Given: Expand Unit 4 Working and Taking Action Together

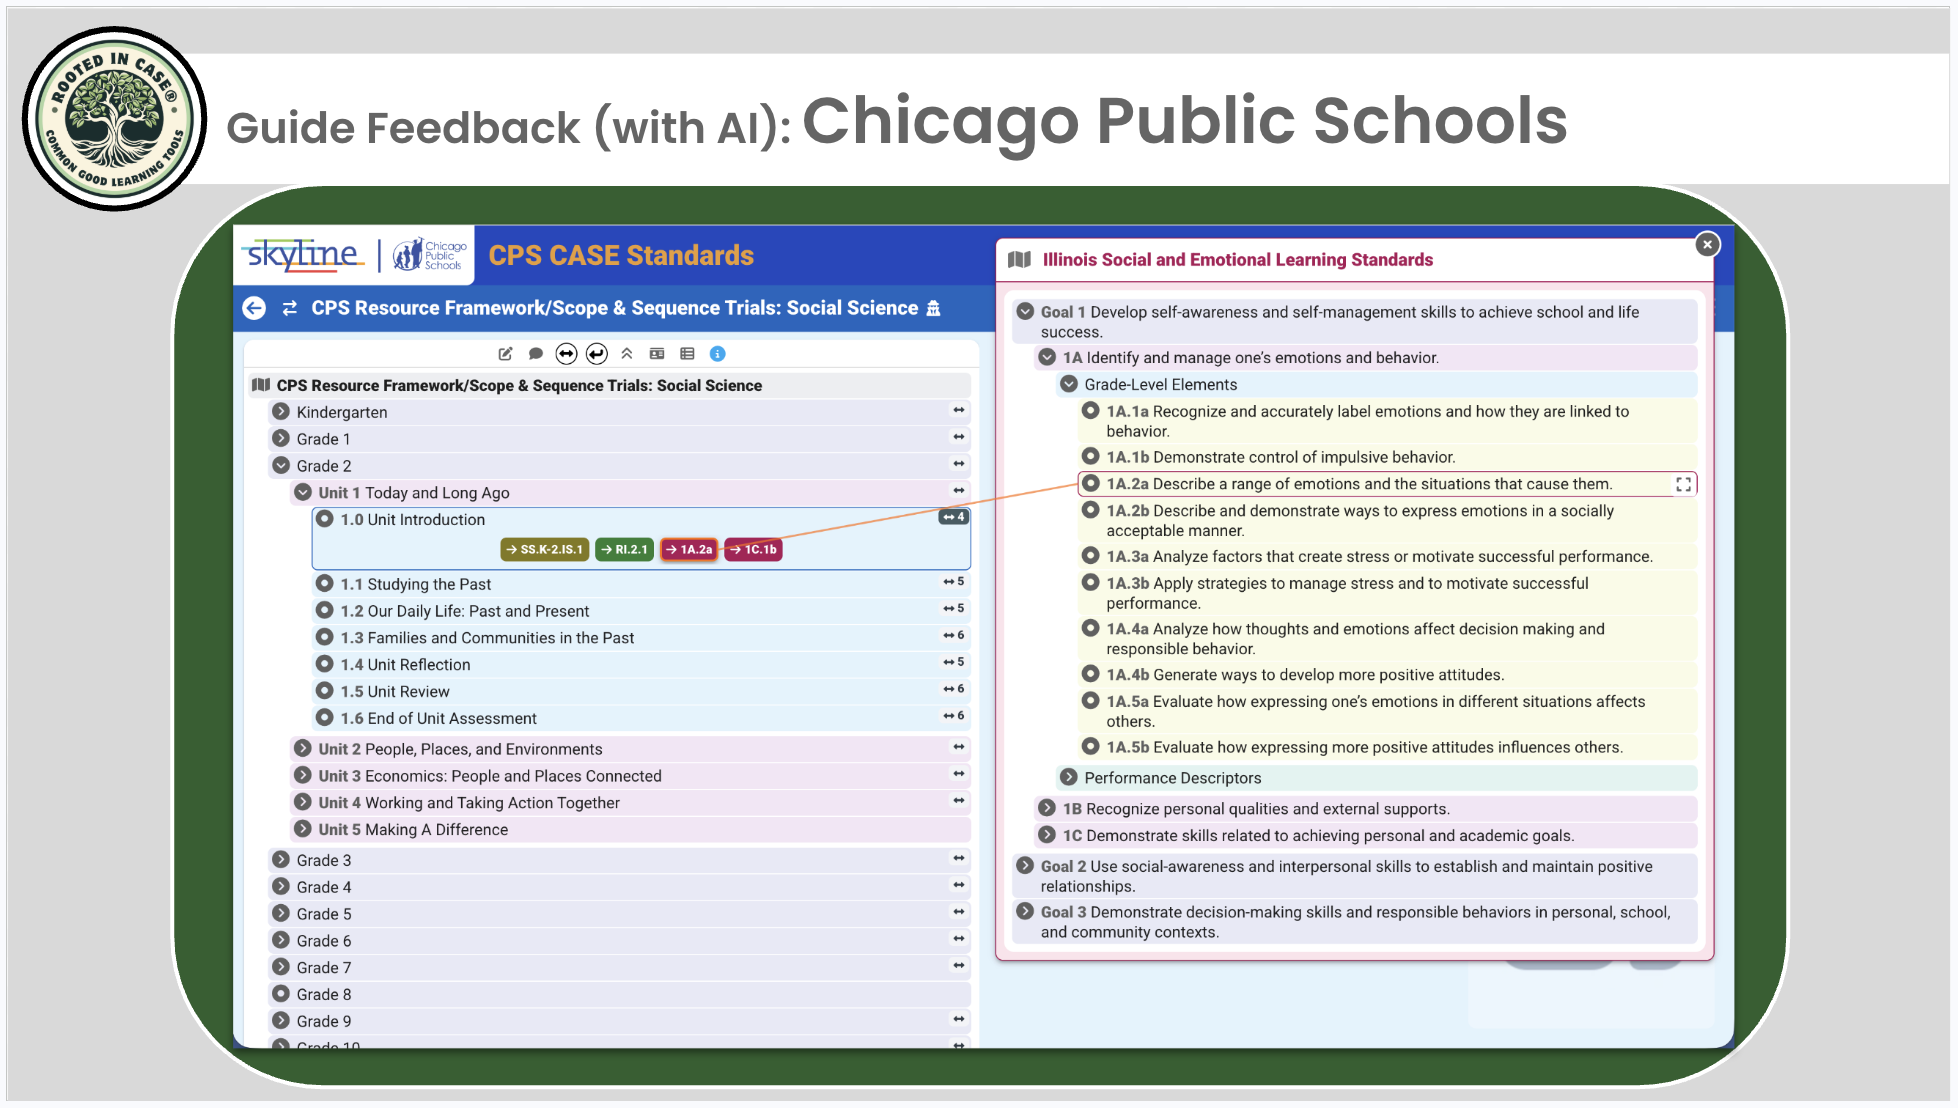Looking at the screenshot, I should (x=303, y=802).
